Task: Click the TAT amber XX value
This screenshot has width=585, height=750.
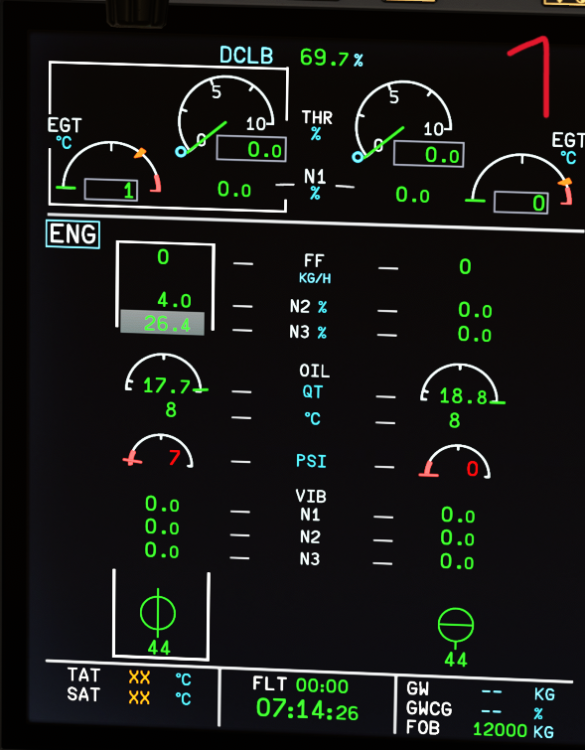Action: tap(139, 677)
